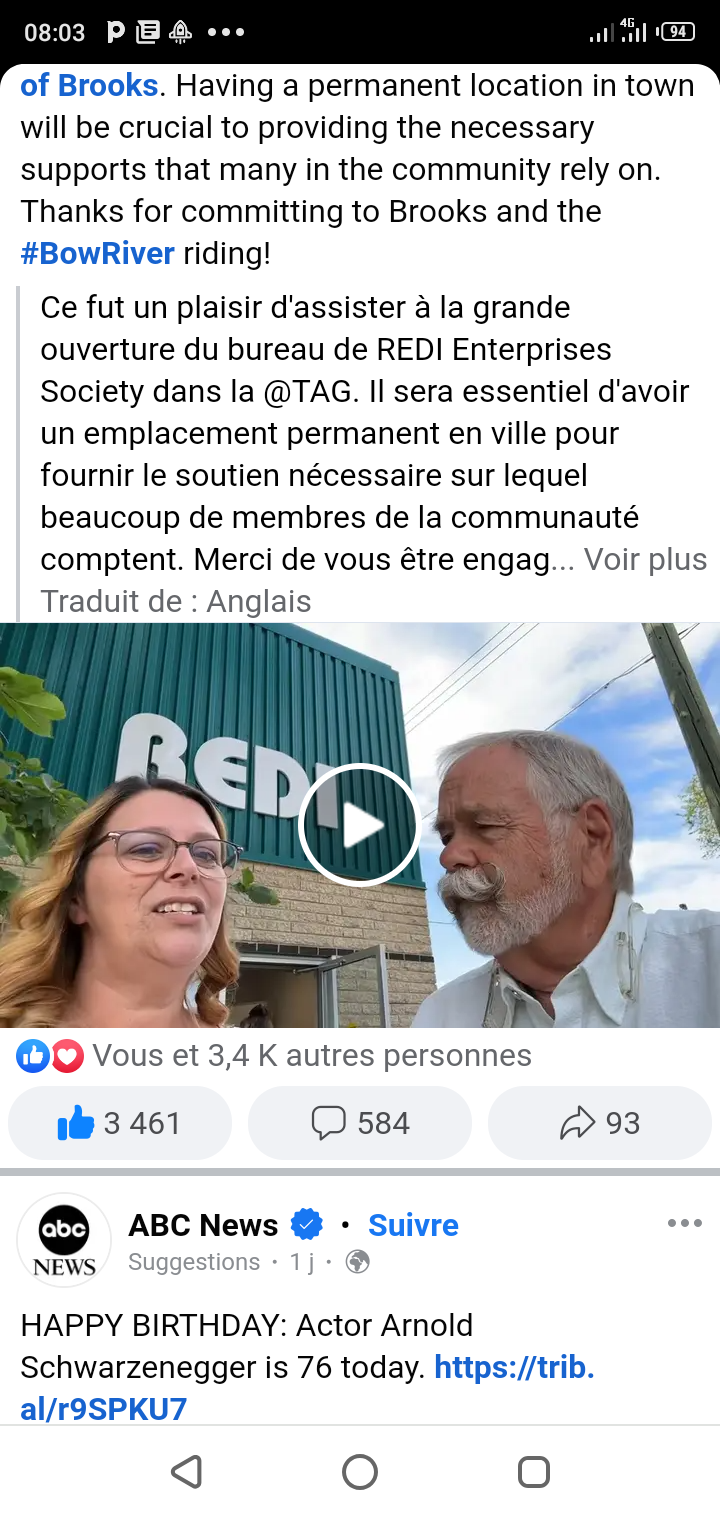Open the ABC News page name
This screenshot has height=1520, width=720.
coord(203,1224)
